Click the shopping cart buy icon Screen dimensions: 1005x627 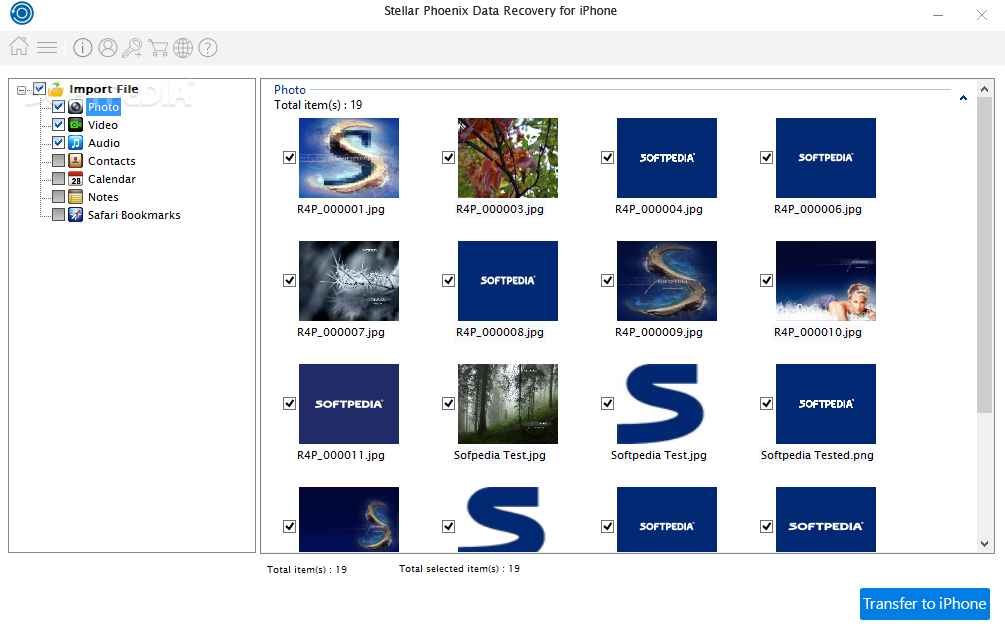[158, 47]
